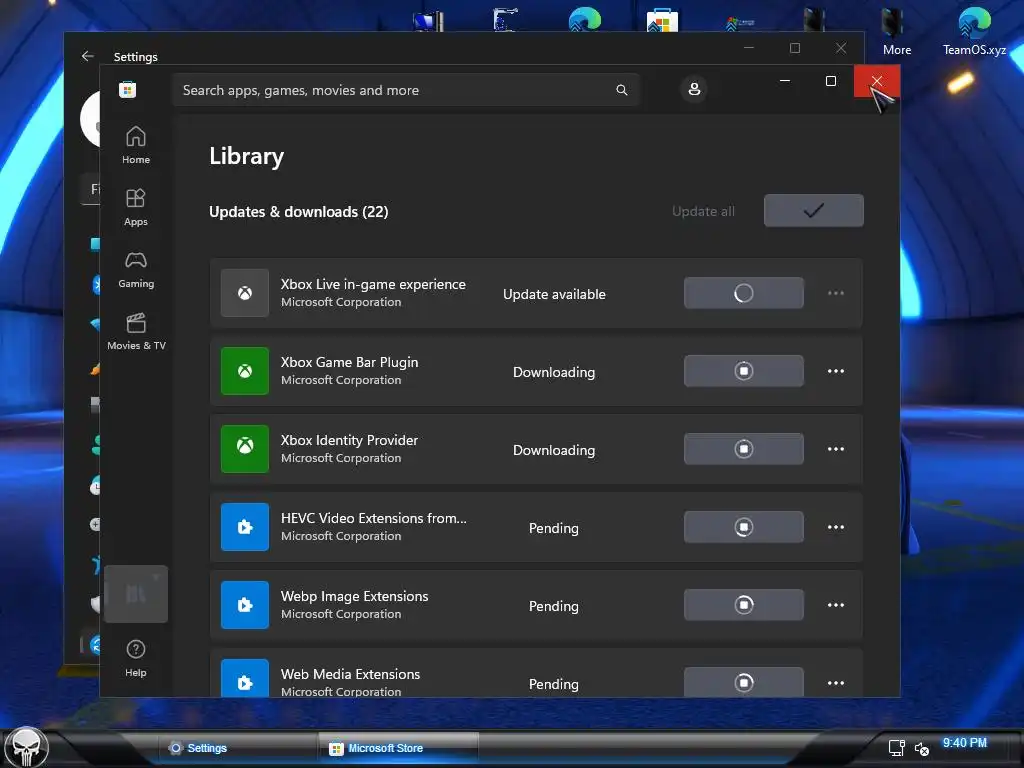The width and height of the screenshot is (1024, 768).
Task: Select the Xbox Identity Provider title
Action: pyautogui.click(x=349, y=440)
